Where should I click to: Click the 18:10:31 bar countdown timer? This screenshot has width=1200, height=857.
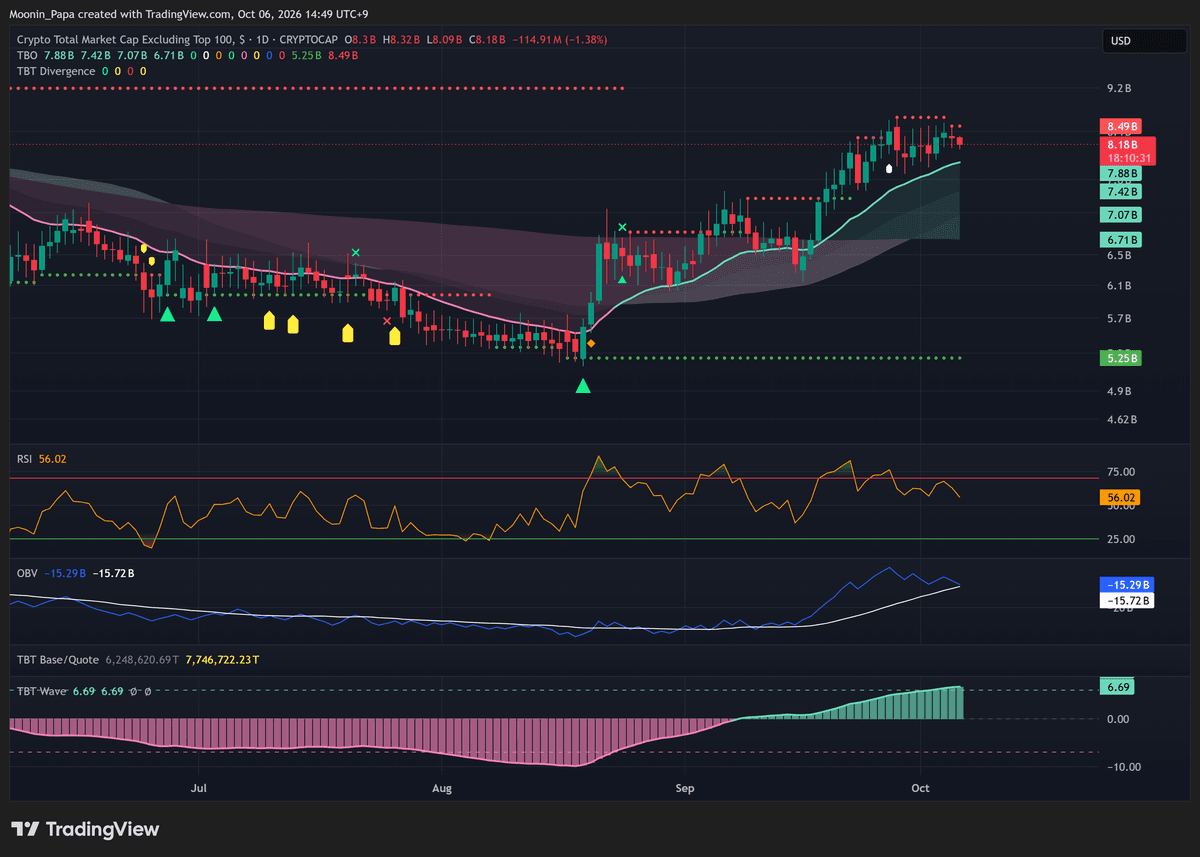click(x=1129, y=158)
